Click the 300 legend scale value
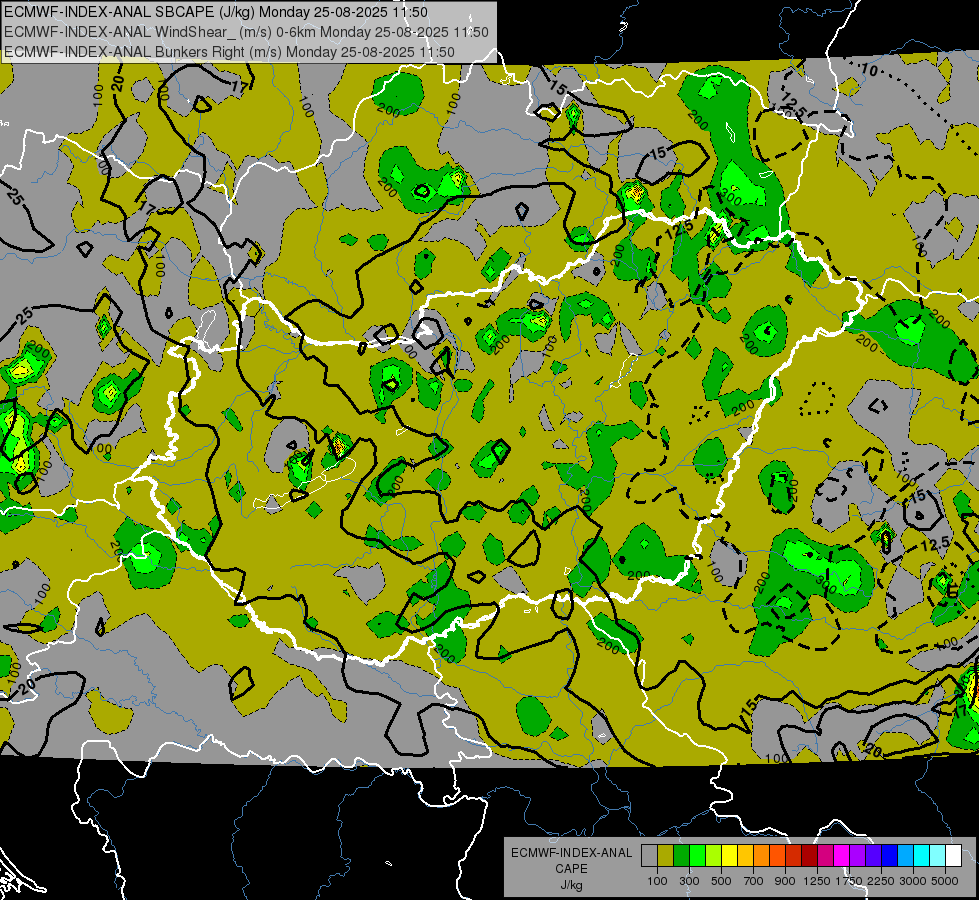Viewport: 979px width, 900px height. coord(689,881)
